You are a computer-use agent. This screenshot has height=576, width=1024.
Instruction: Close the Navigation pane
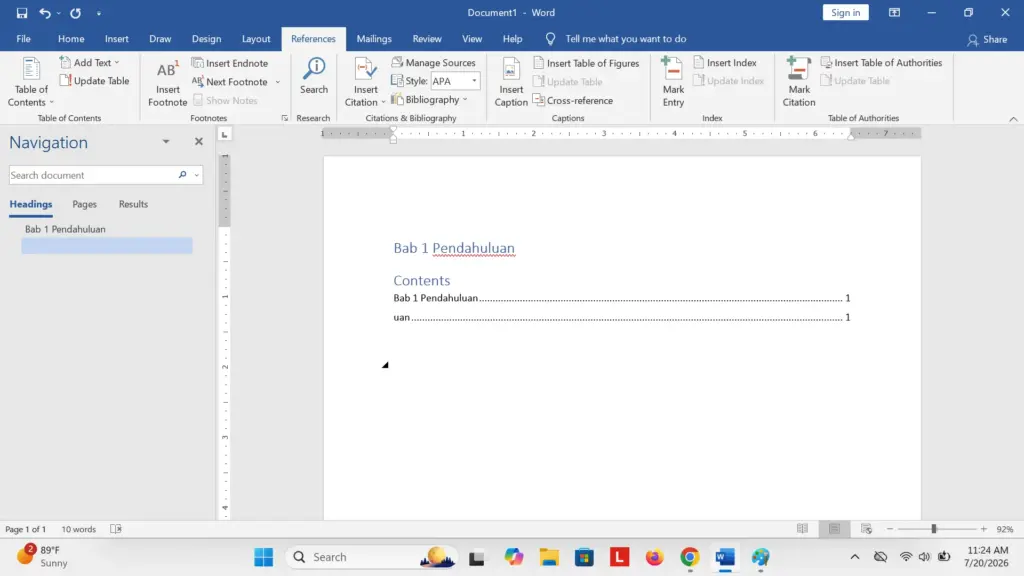tap(199, 142)
